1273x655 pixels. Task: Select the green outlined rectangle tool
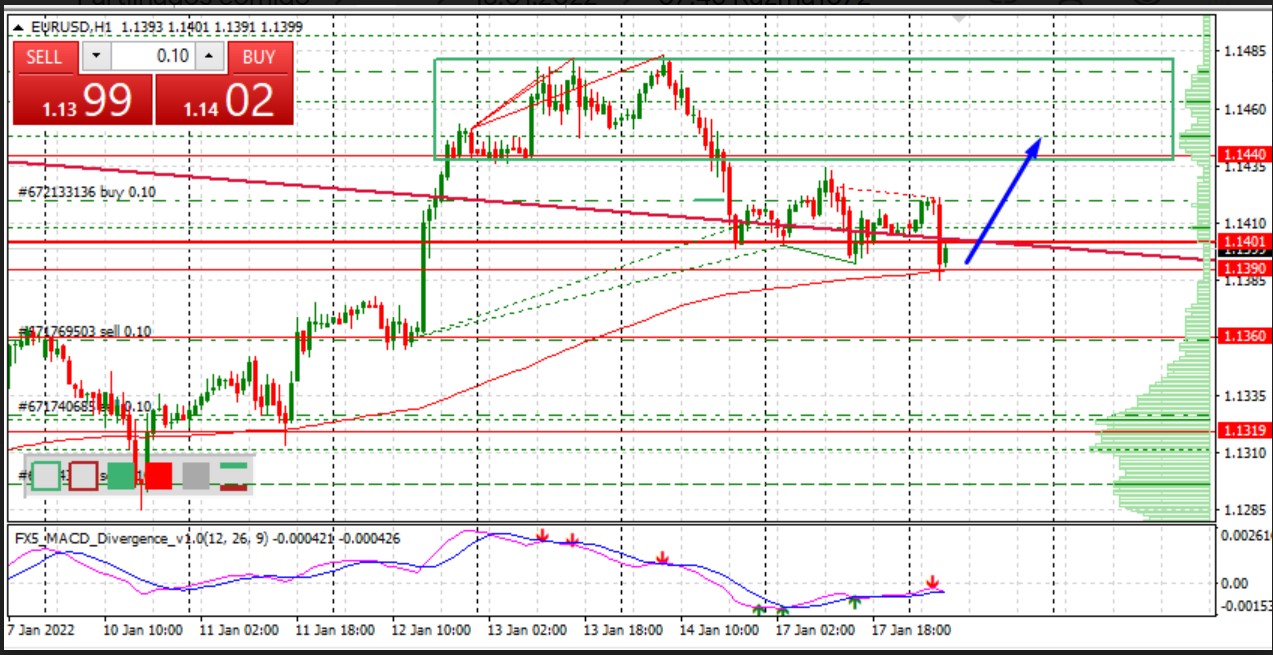tap(46, 475)
